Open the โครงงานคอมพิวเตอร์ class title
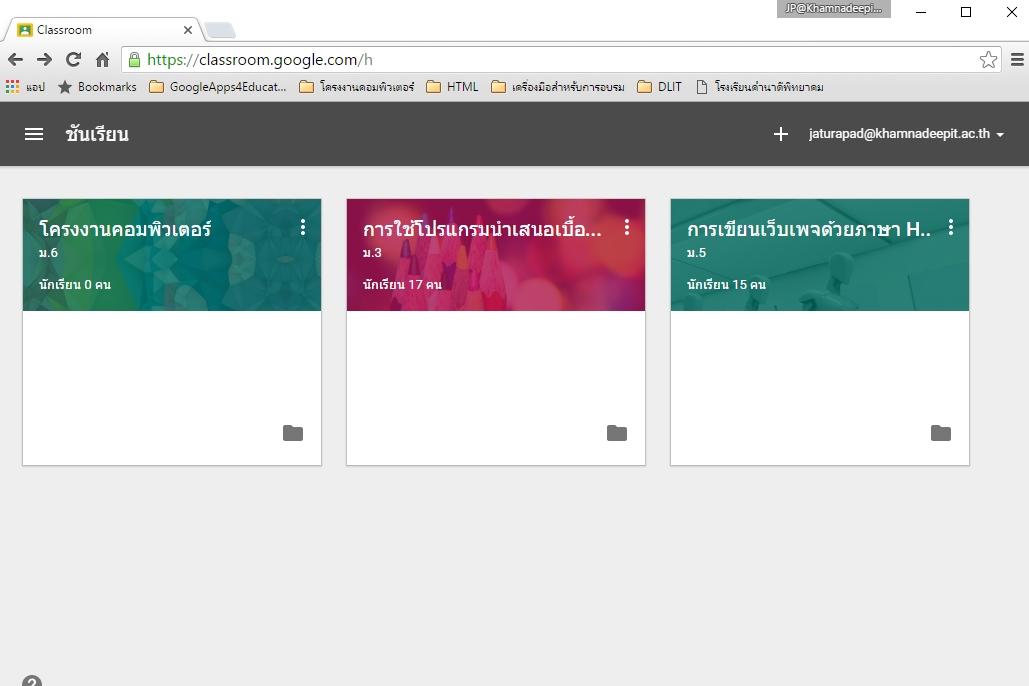 [x=125, y=228]
